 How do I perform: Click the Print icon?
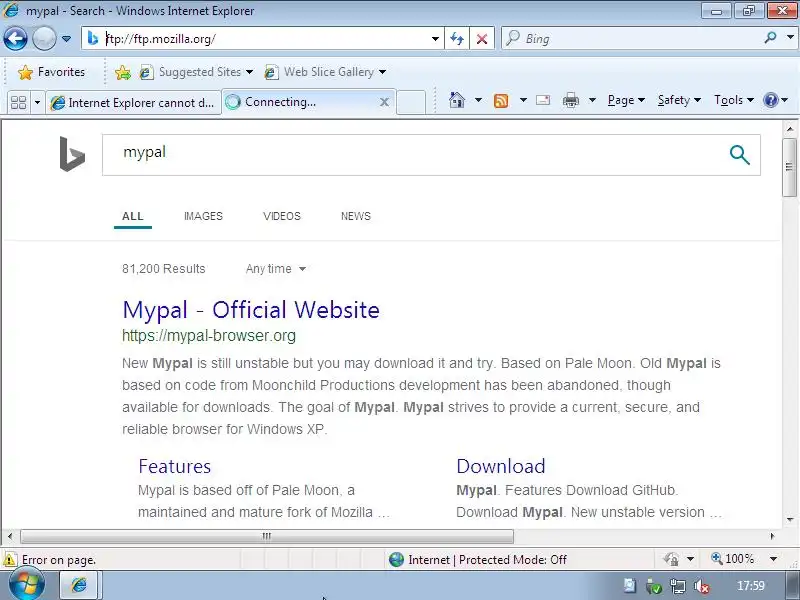[x=571, y=100]
